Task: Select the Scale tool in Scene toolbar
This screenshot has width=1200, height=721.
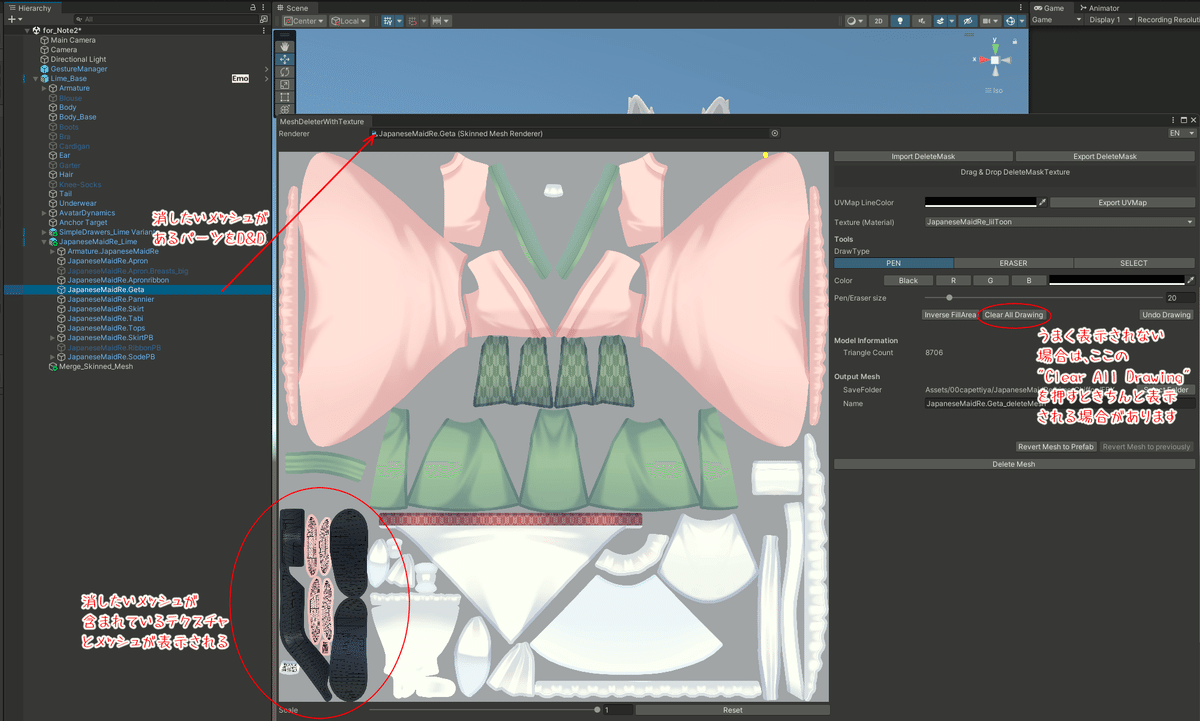Action: tap(285, 85)
